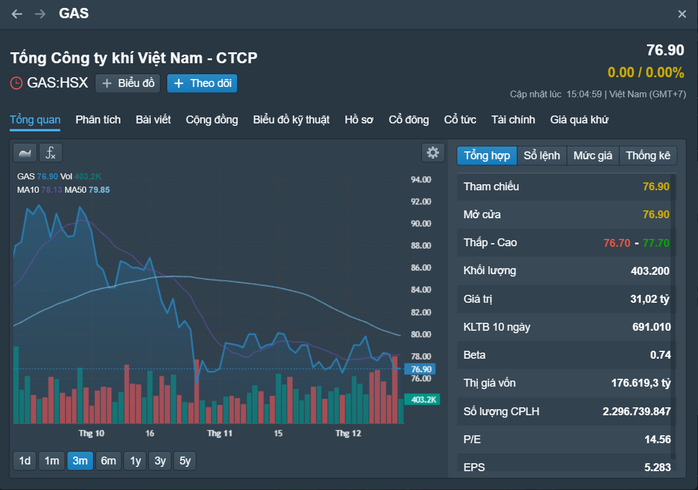Viewport: 698px width, 490px height.
Task: Go forward with the right arrow icon
Action: [x=40, y=14]
